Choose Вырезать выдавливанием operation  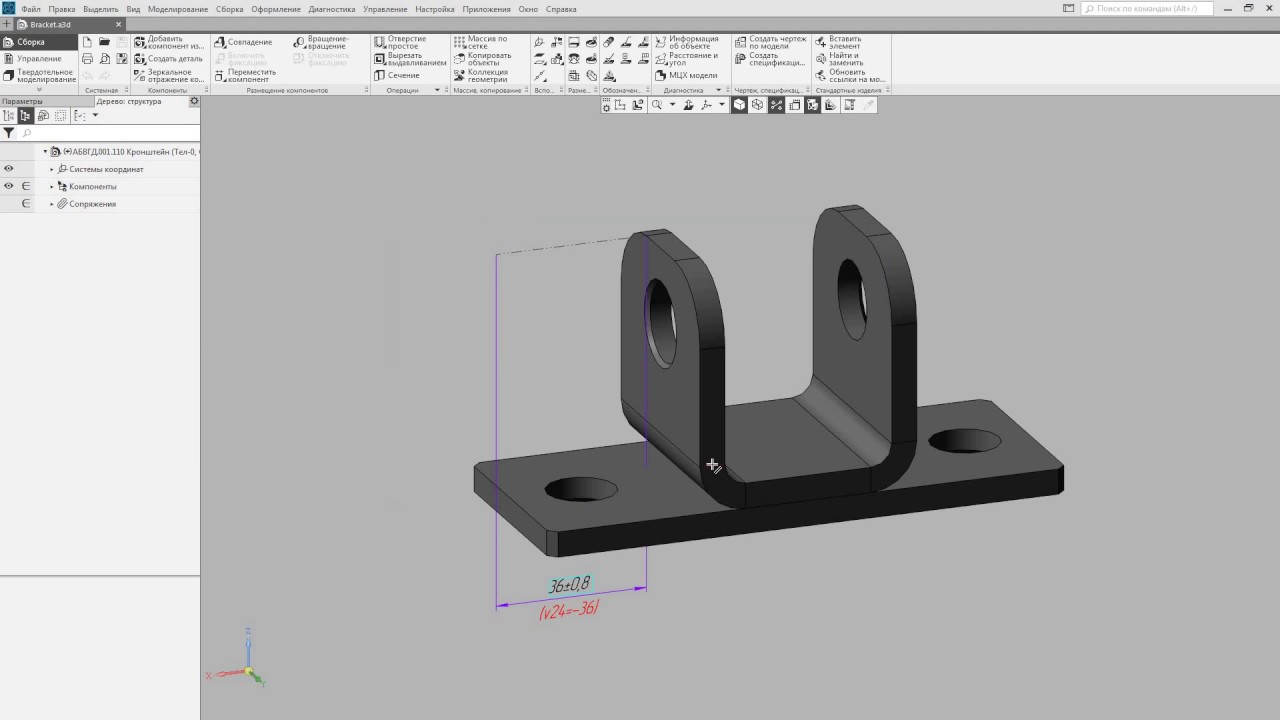point(410,59)
